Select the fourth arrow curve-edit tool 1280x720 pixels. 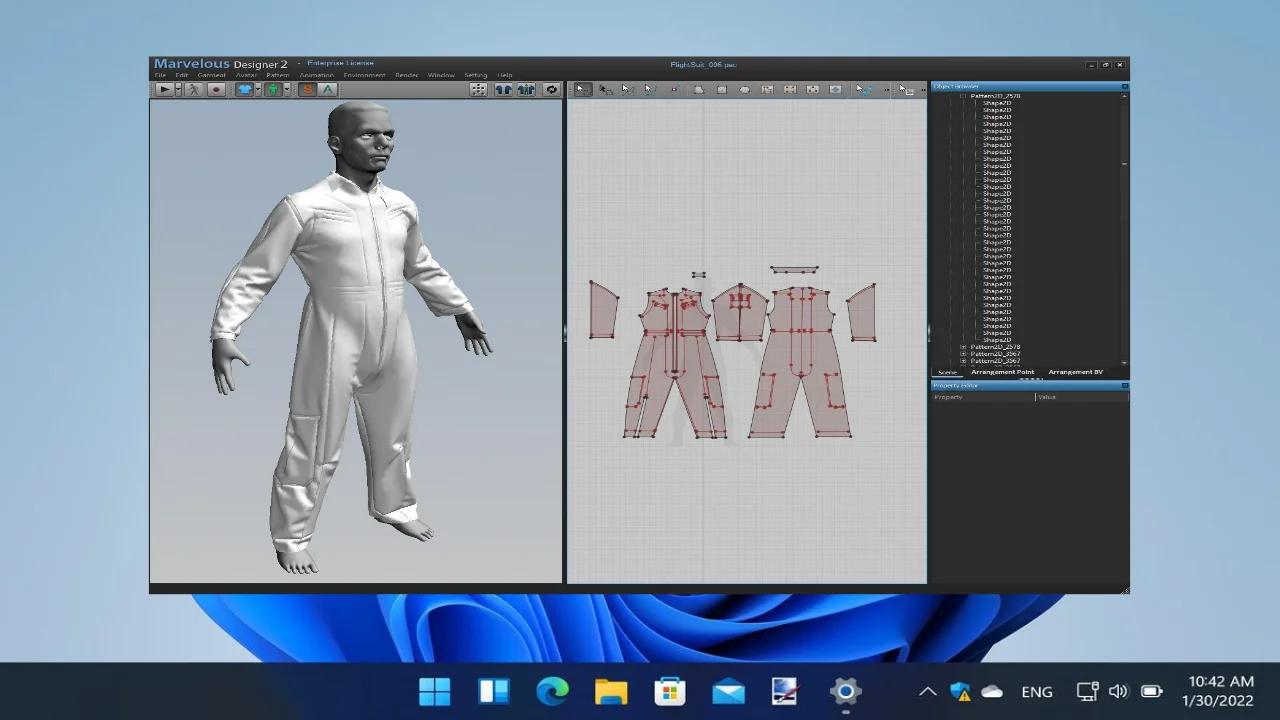click(x=649, y=89)
